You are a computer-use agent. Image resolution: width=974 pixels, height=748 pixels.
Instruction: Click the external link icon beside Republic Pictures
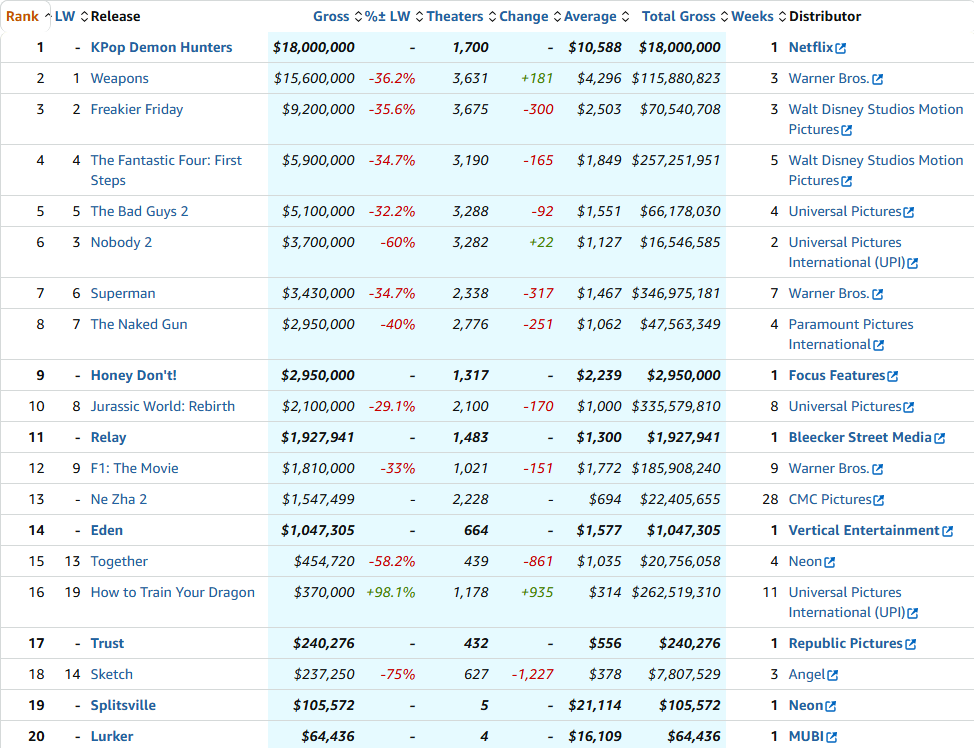tap(911, 644)
